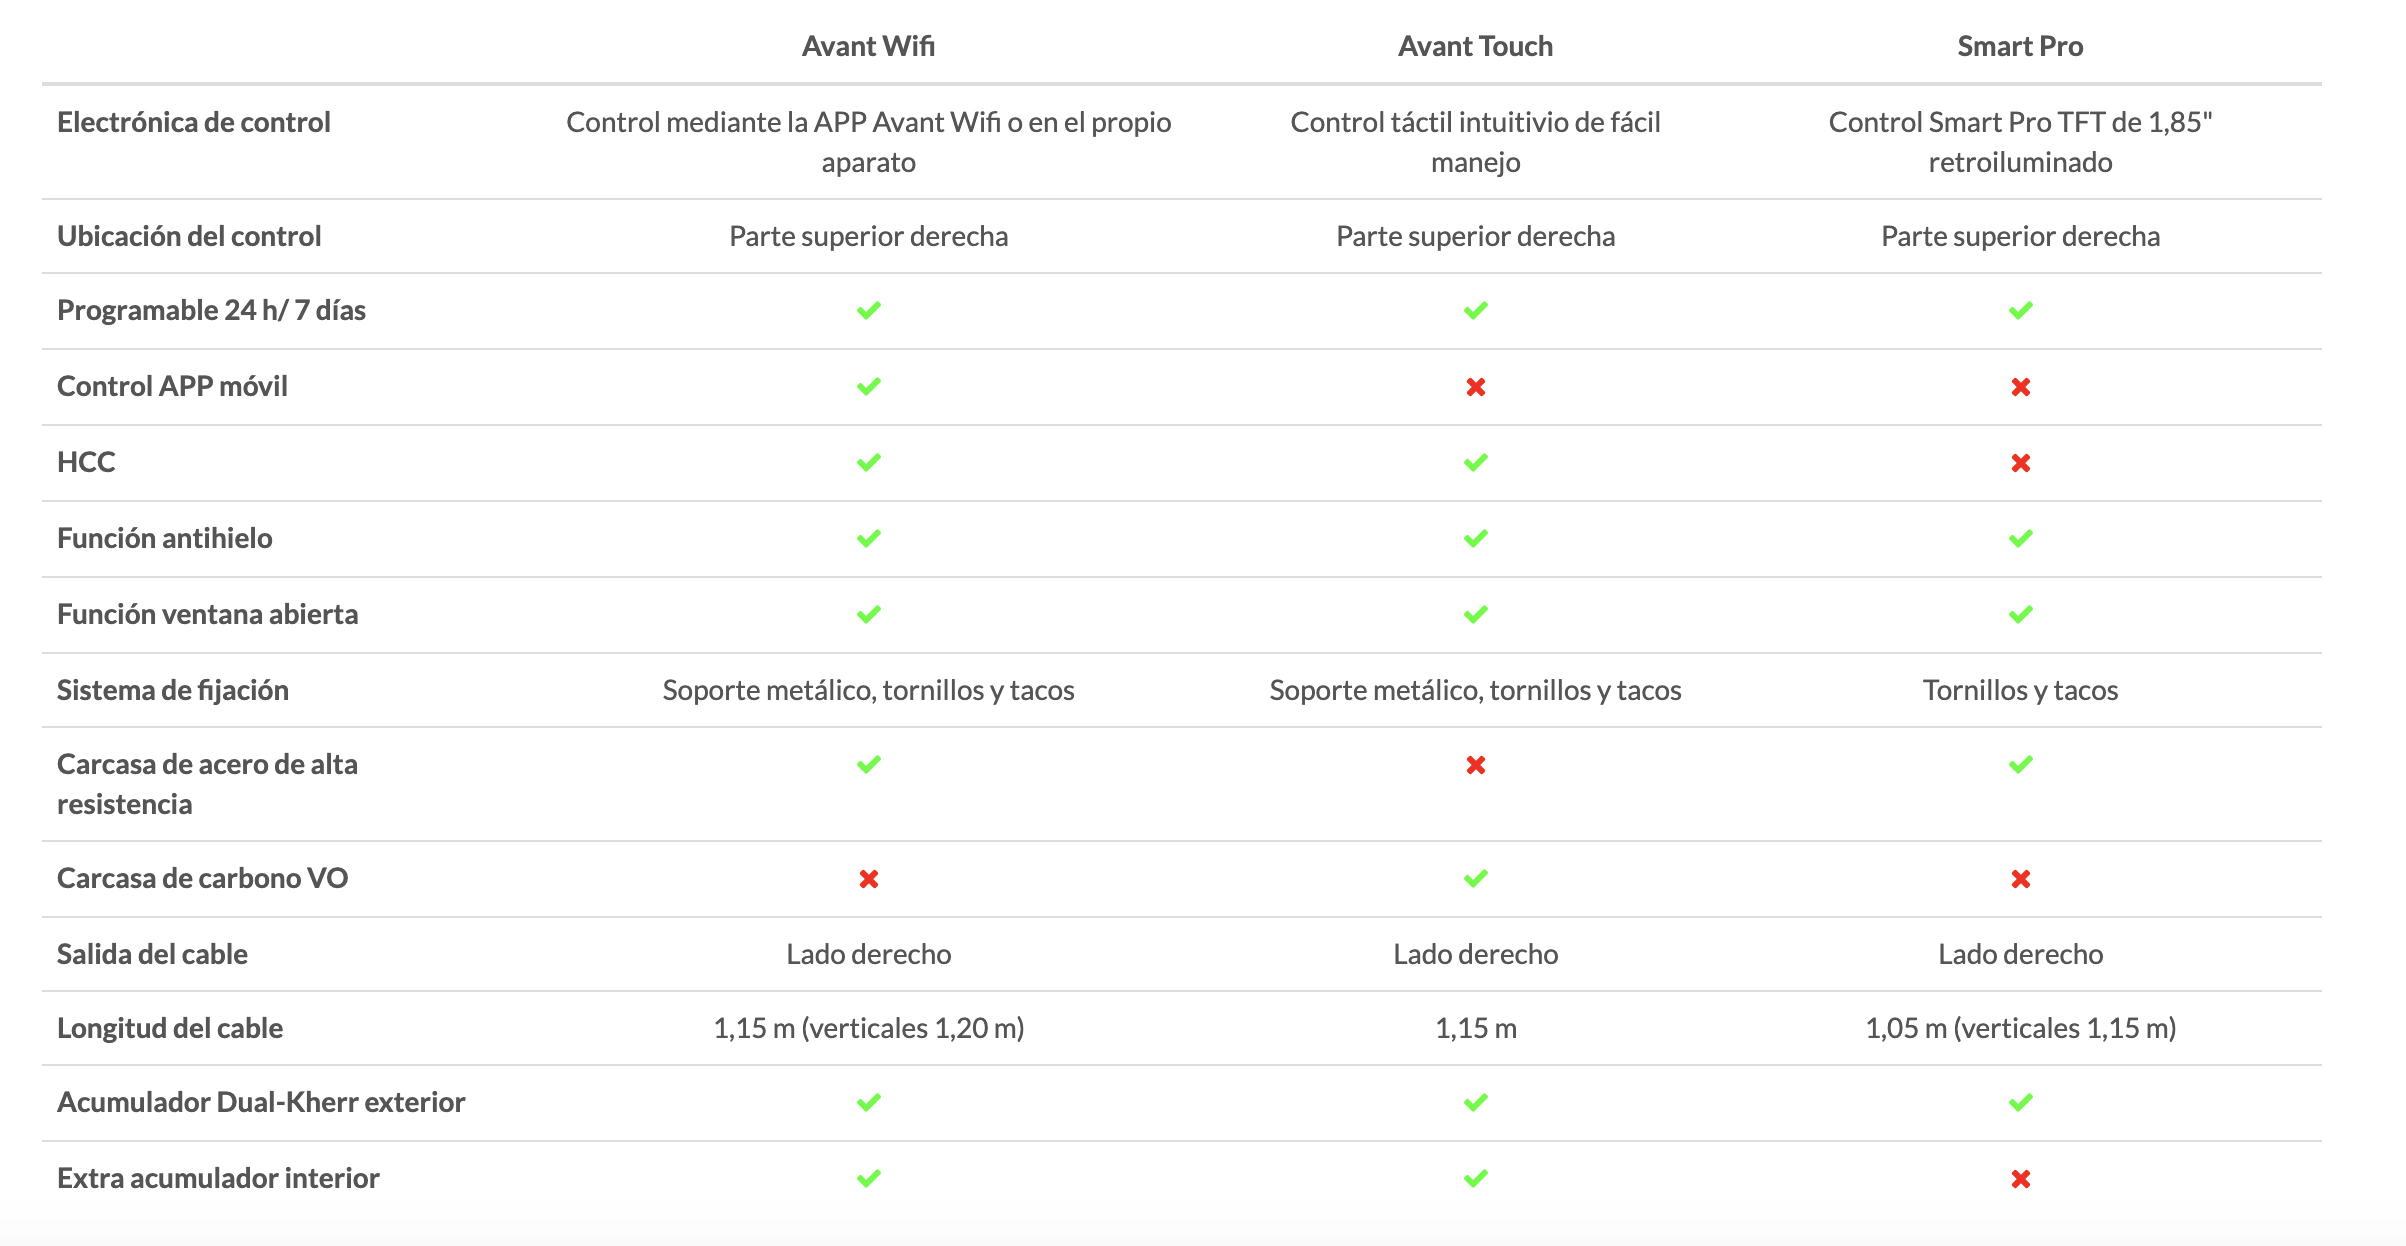The image size is (2406, 1246).
Task: Click the green check for Avant Wifi Extra acumulador interior
Action: pyautogui.click(x=869, y=1178)
